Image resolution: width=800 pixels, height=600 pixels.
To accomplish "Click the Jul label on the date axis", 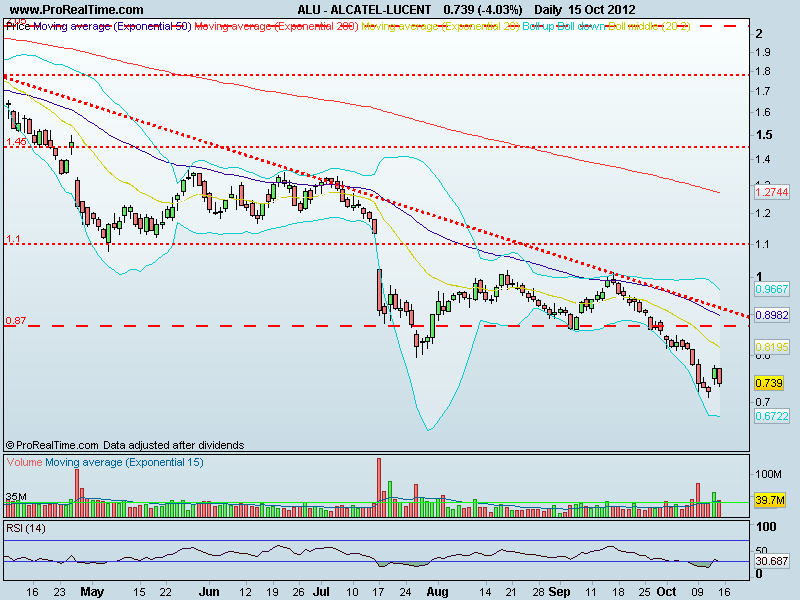I will 321,592.
